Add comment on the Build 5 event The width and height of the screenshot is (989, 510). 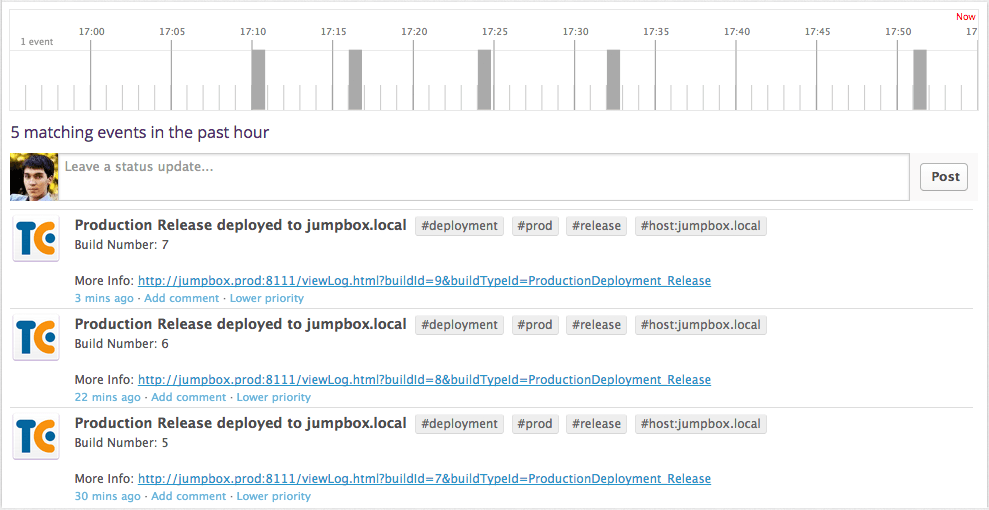point(188,496)
